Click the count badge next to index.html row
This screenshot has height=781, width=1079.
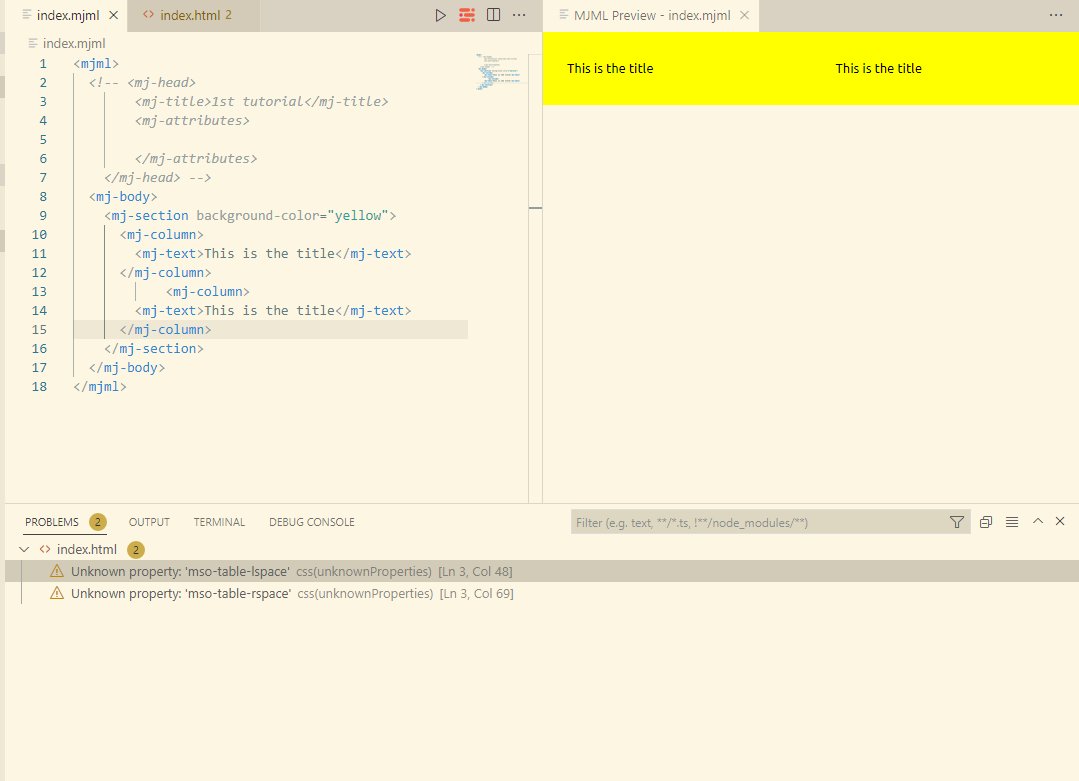pos(136,550)
